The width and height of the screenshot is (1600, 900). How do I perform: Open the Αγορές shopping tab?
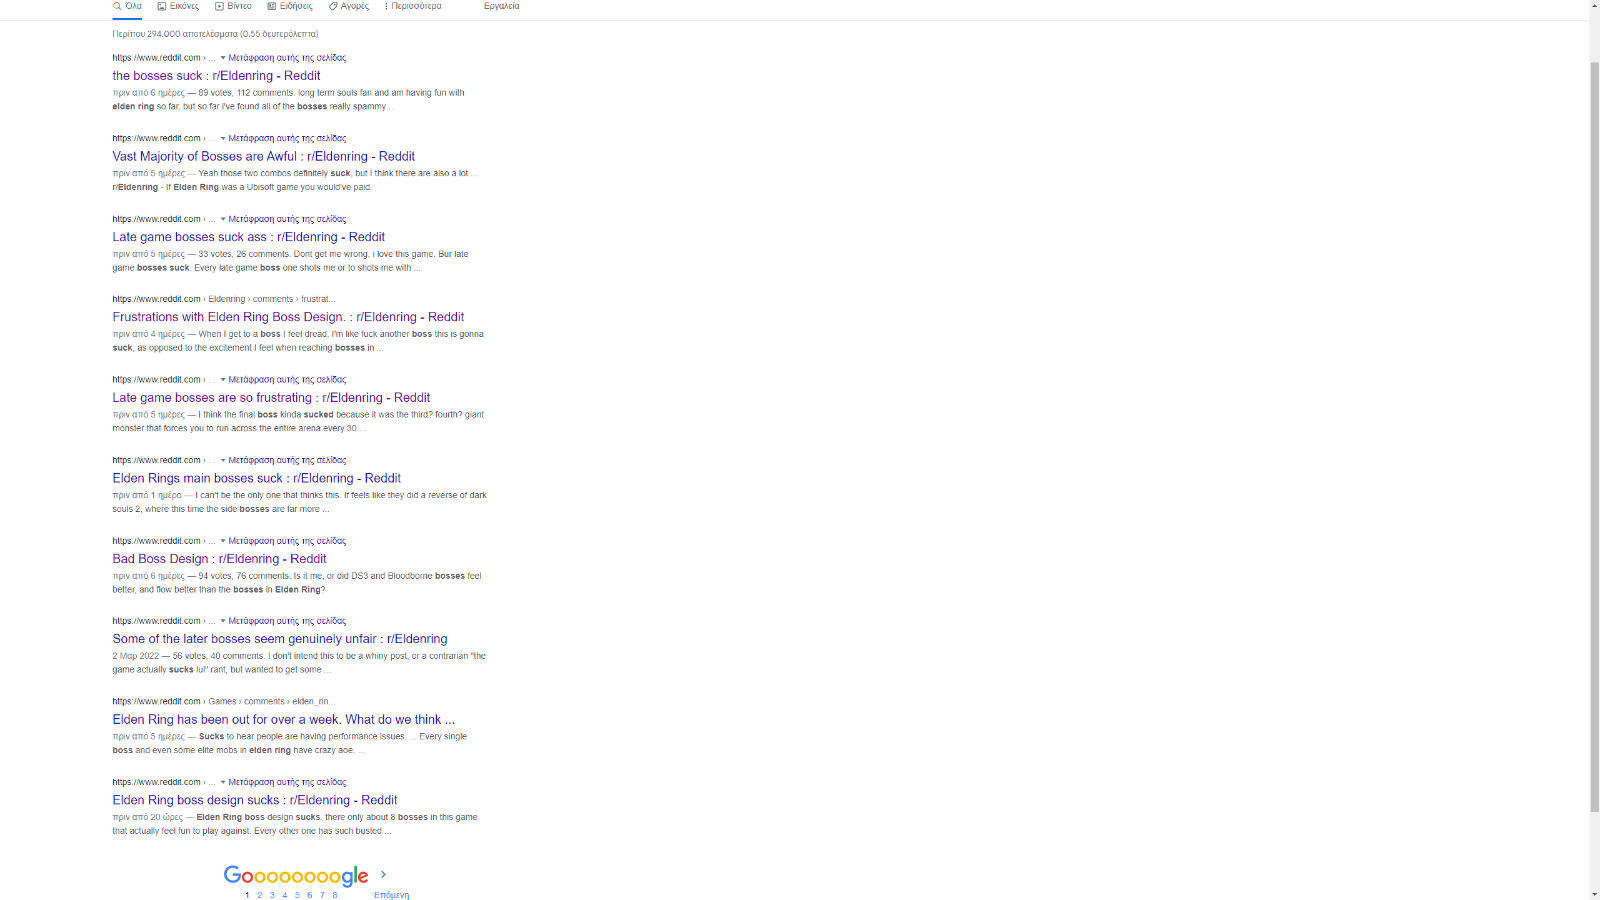(x=349, y=6)
